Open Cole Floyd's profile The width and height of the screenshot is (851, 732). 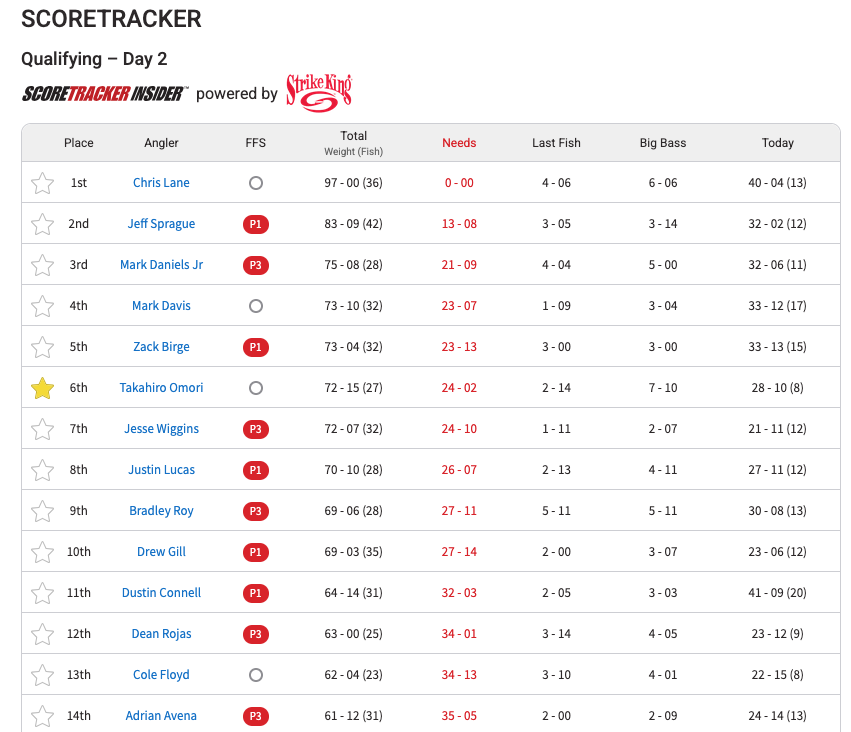click(x=161, y=674)
